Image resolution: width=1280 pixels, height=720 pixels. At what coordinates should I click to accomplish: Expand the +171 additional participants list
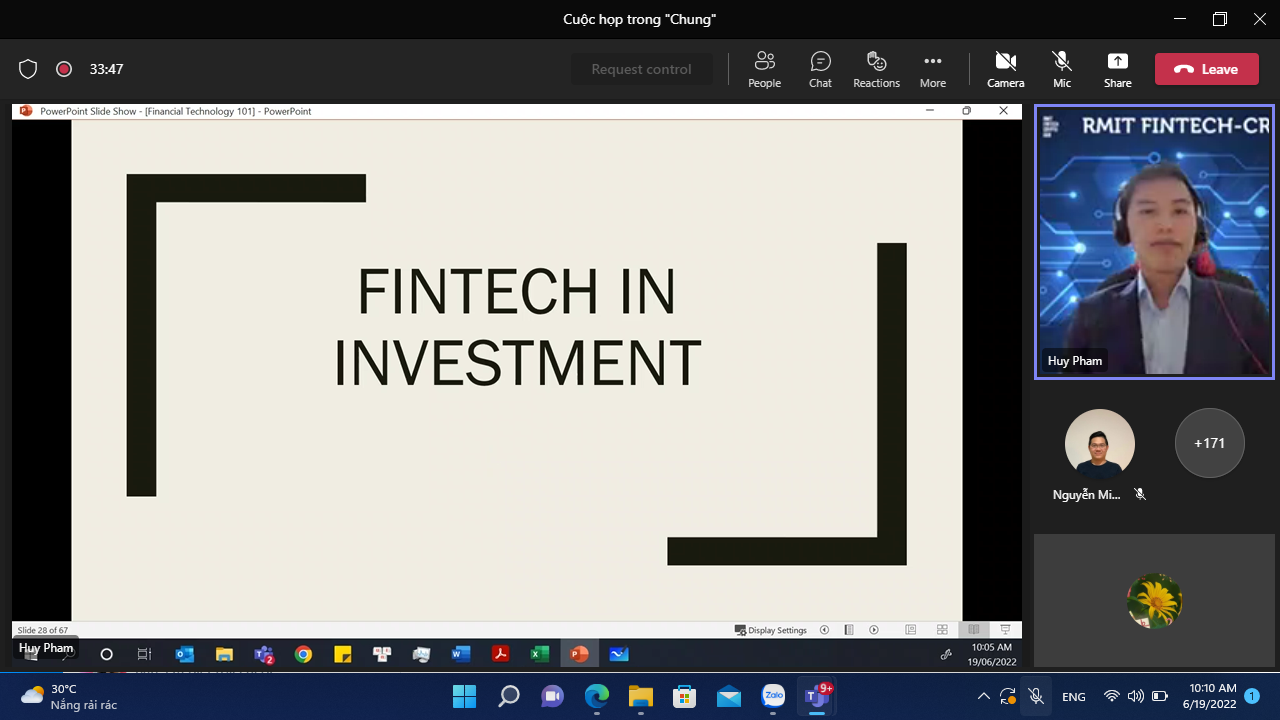(x=1209, y=443)
